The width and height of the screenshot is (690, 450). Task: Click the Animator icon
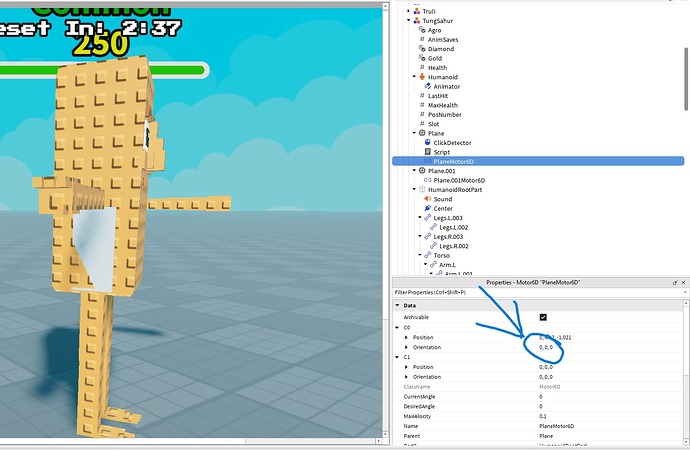click(x=428, y=86)
